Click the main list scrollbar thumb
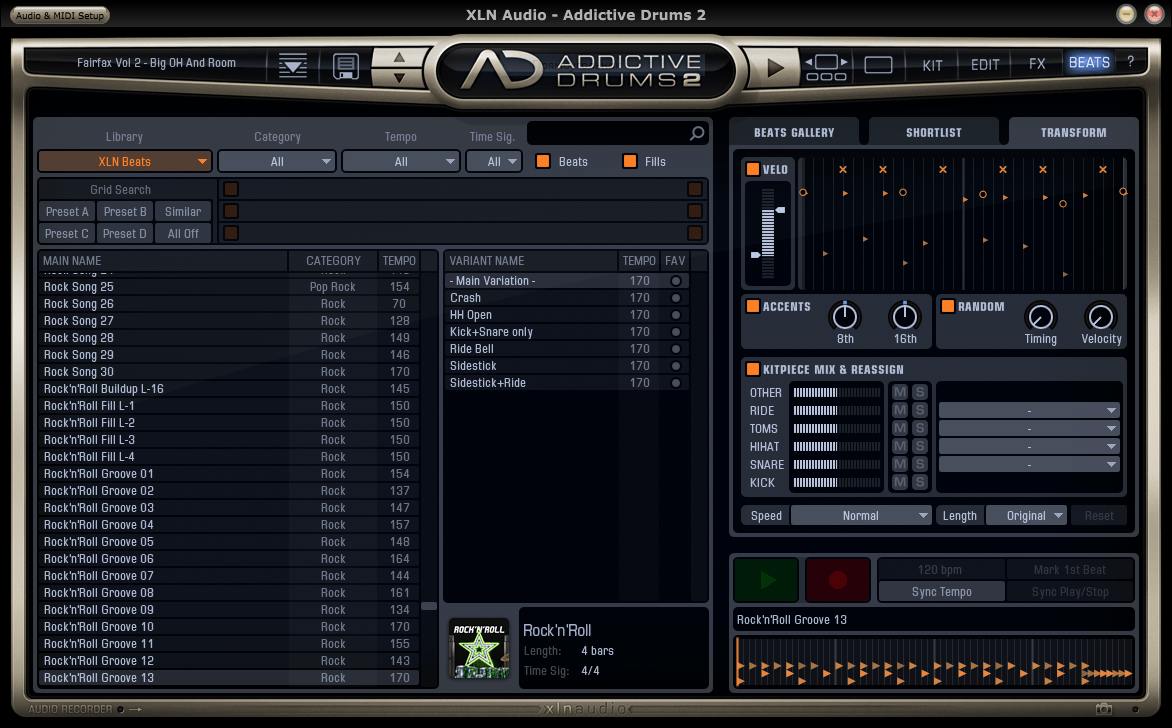Viewport: 1172px width, 728px height. click(429, 606)
